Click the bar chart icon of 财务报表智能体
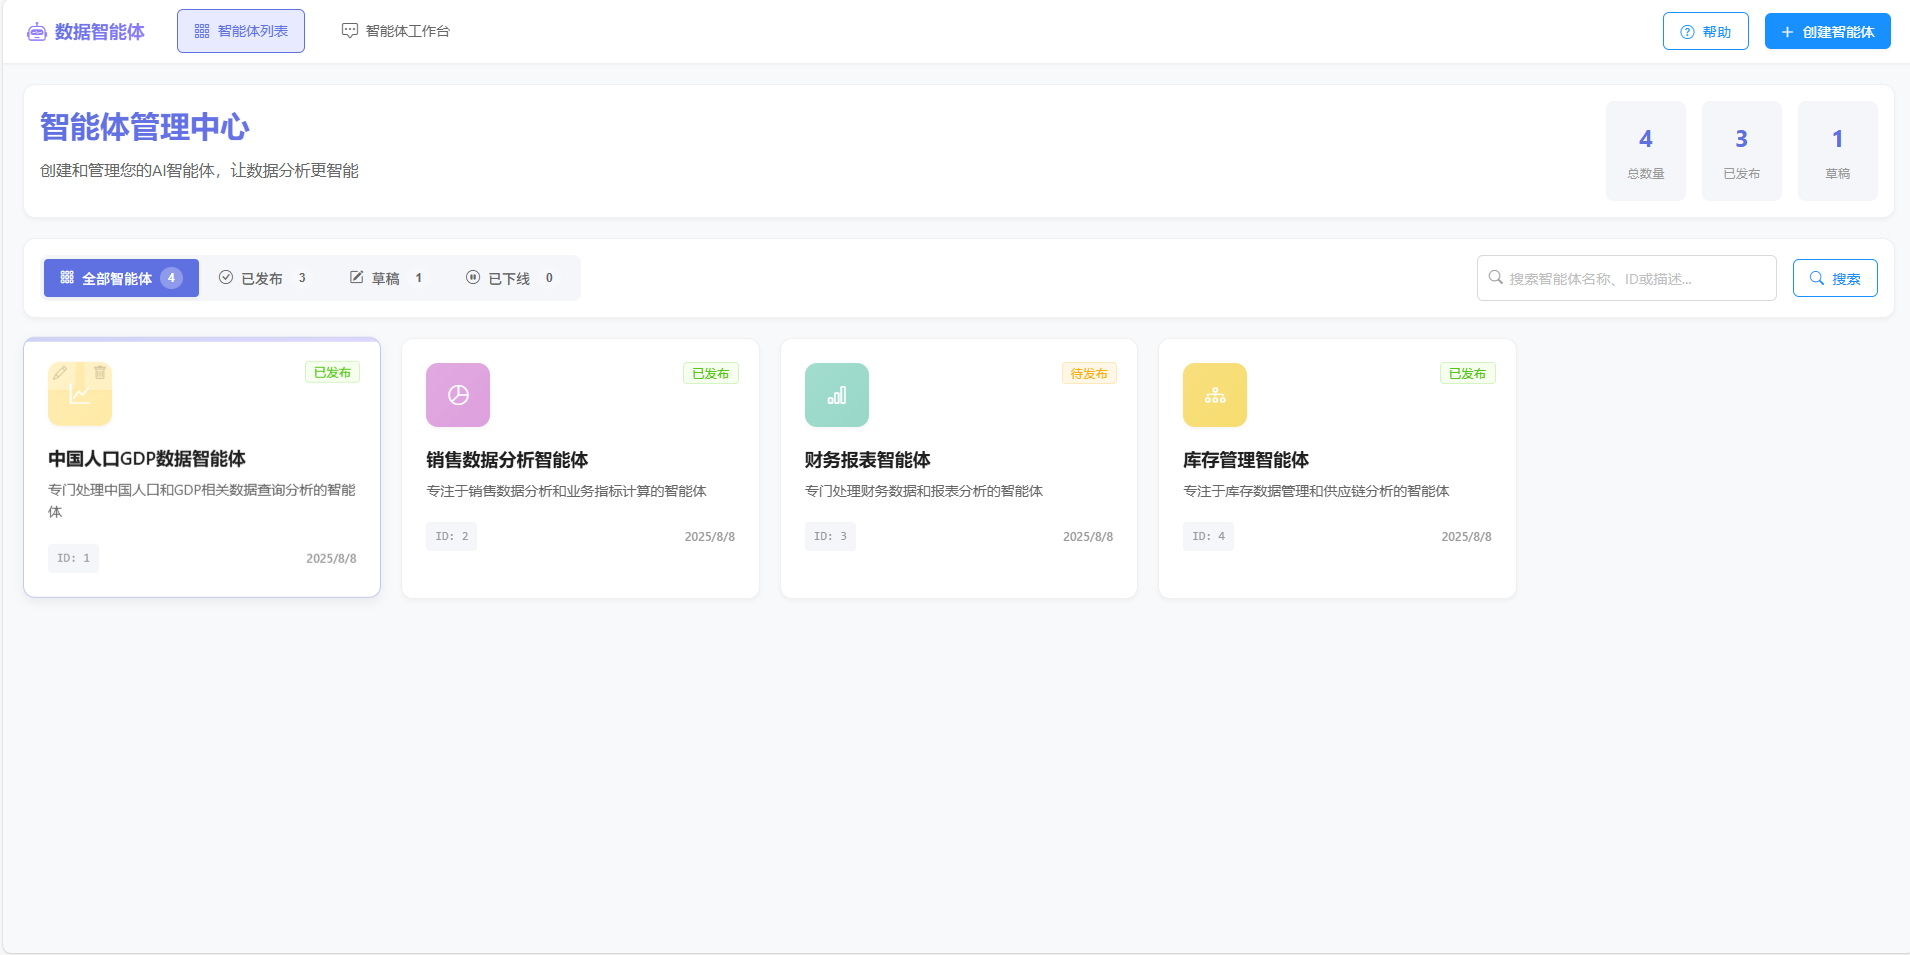 836,395
